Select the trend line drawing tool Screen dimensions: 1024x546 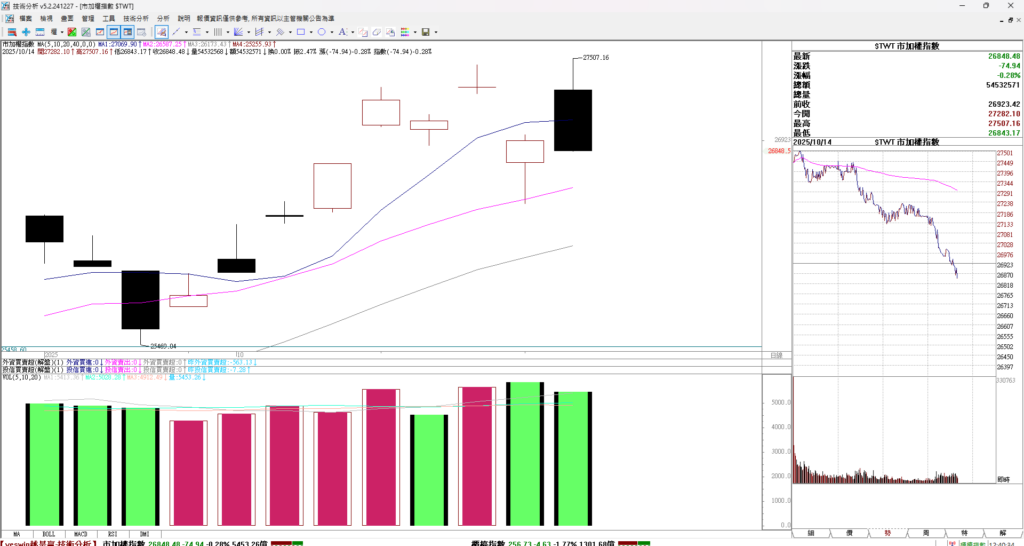point(176,32)
